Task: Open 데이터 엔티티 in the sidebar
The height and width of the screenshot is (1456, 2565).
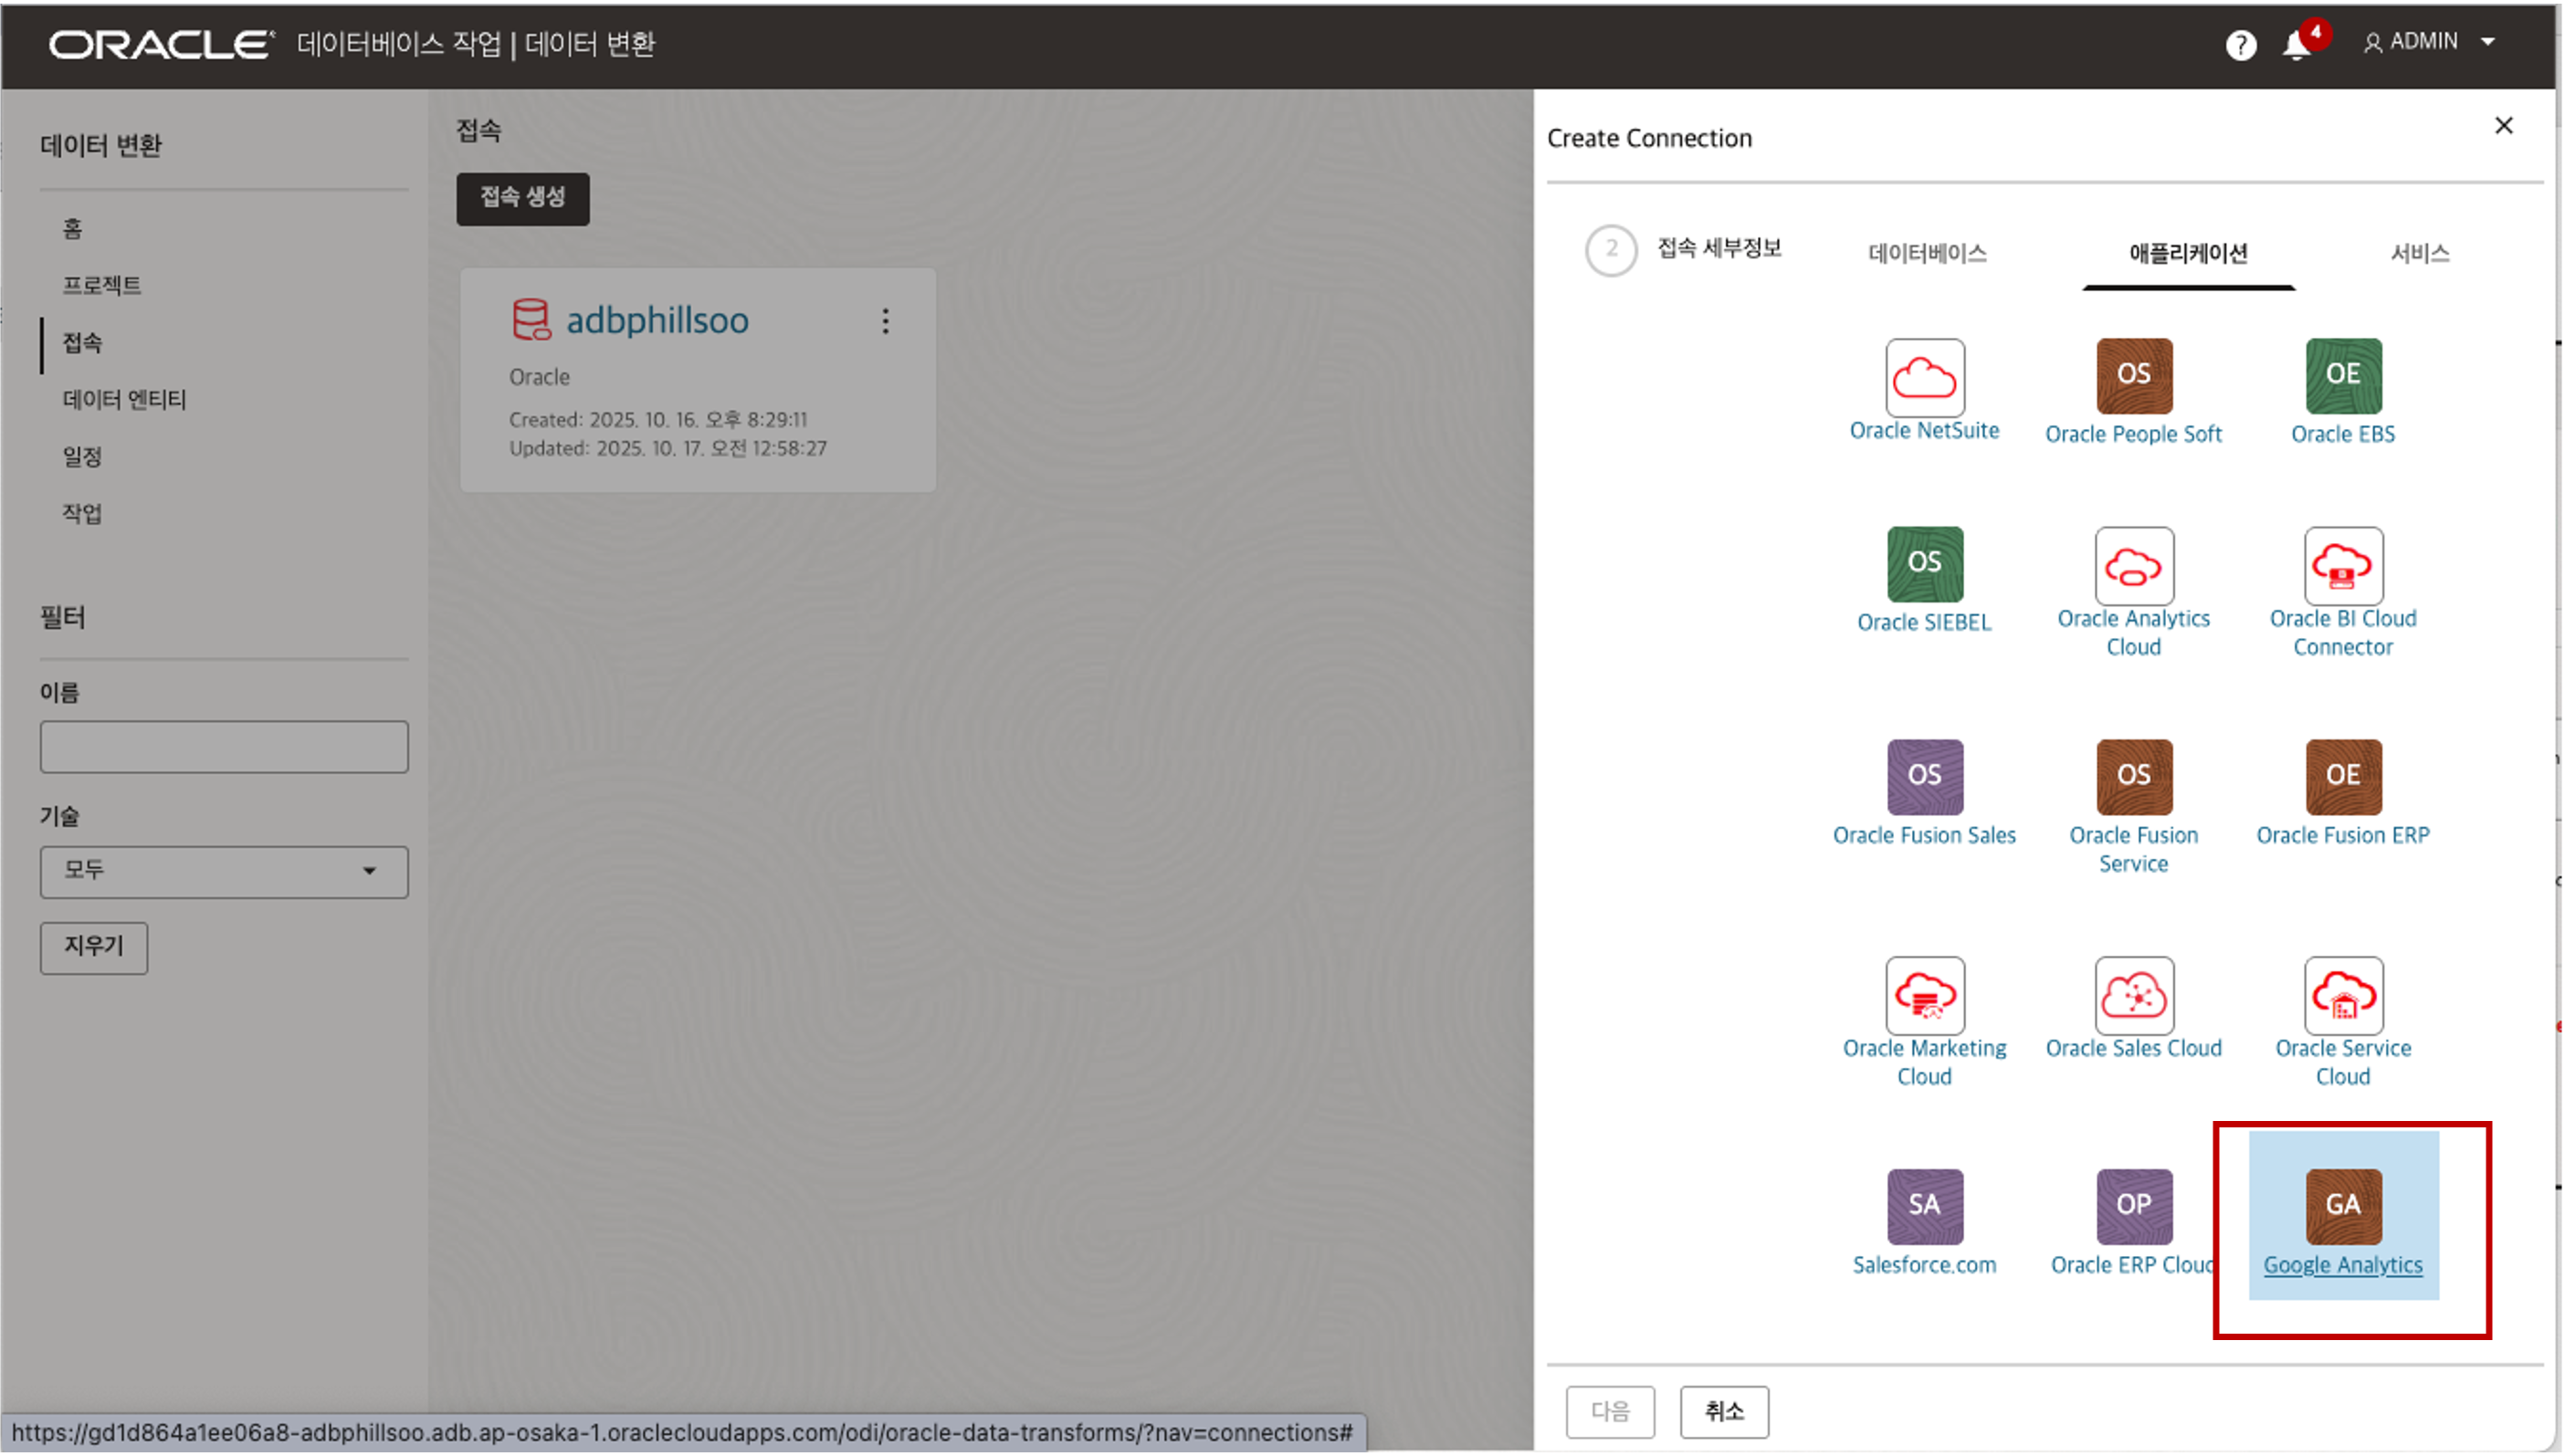Action: [x=124, y=400]
